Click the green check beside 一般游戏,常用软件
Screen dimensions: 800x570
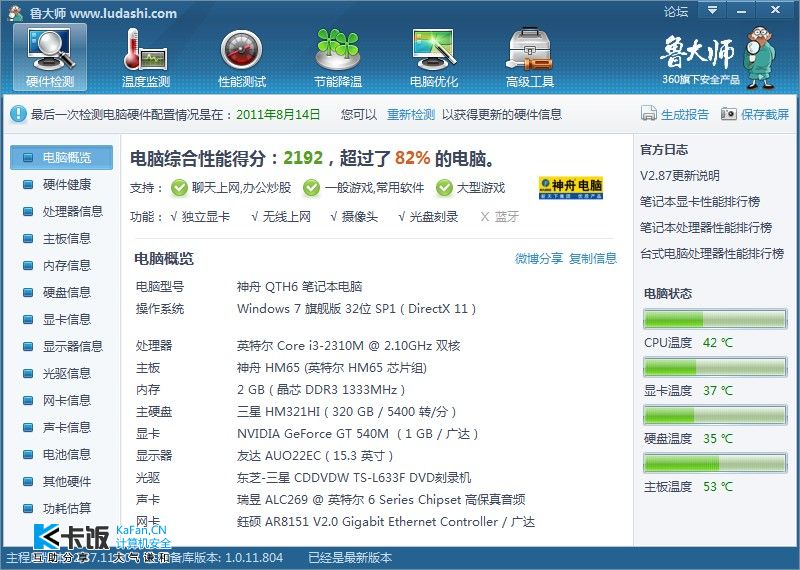click(311, 188)
